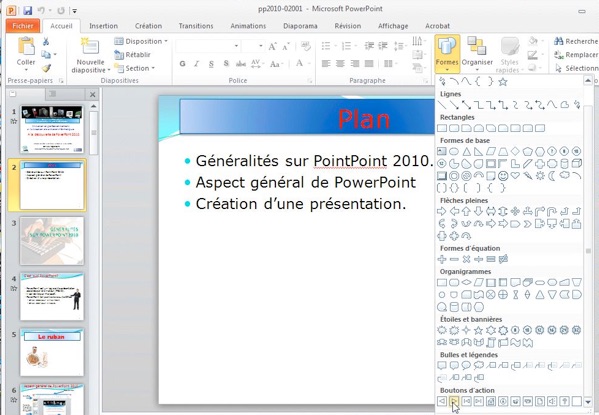The height and width of the screenshot is (415, 599).
Task: Open the Fichier tab
Action: pyautogui.click(x=23, y=26)
